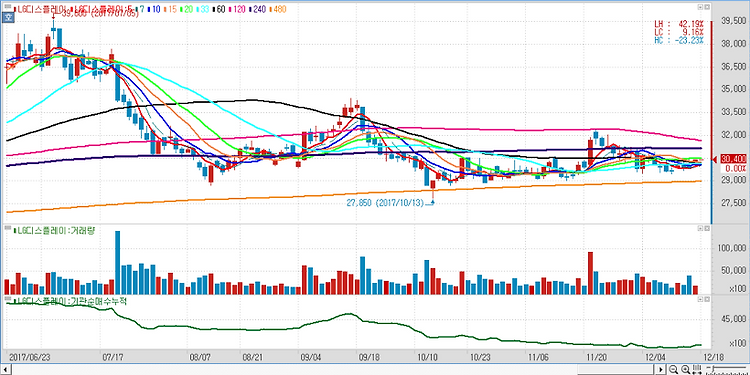The image size is (750, 375).
Task: Click the 09/04 date axis label
Action: [311, 356]
